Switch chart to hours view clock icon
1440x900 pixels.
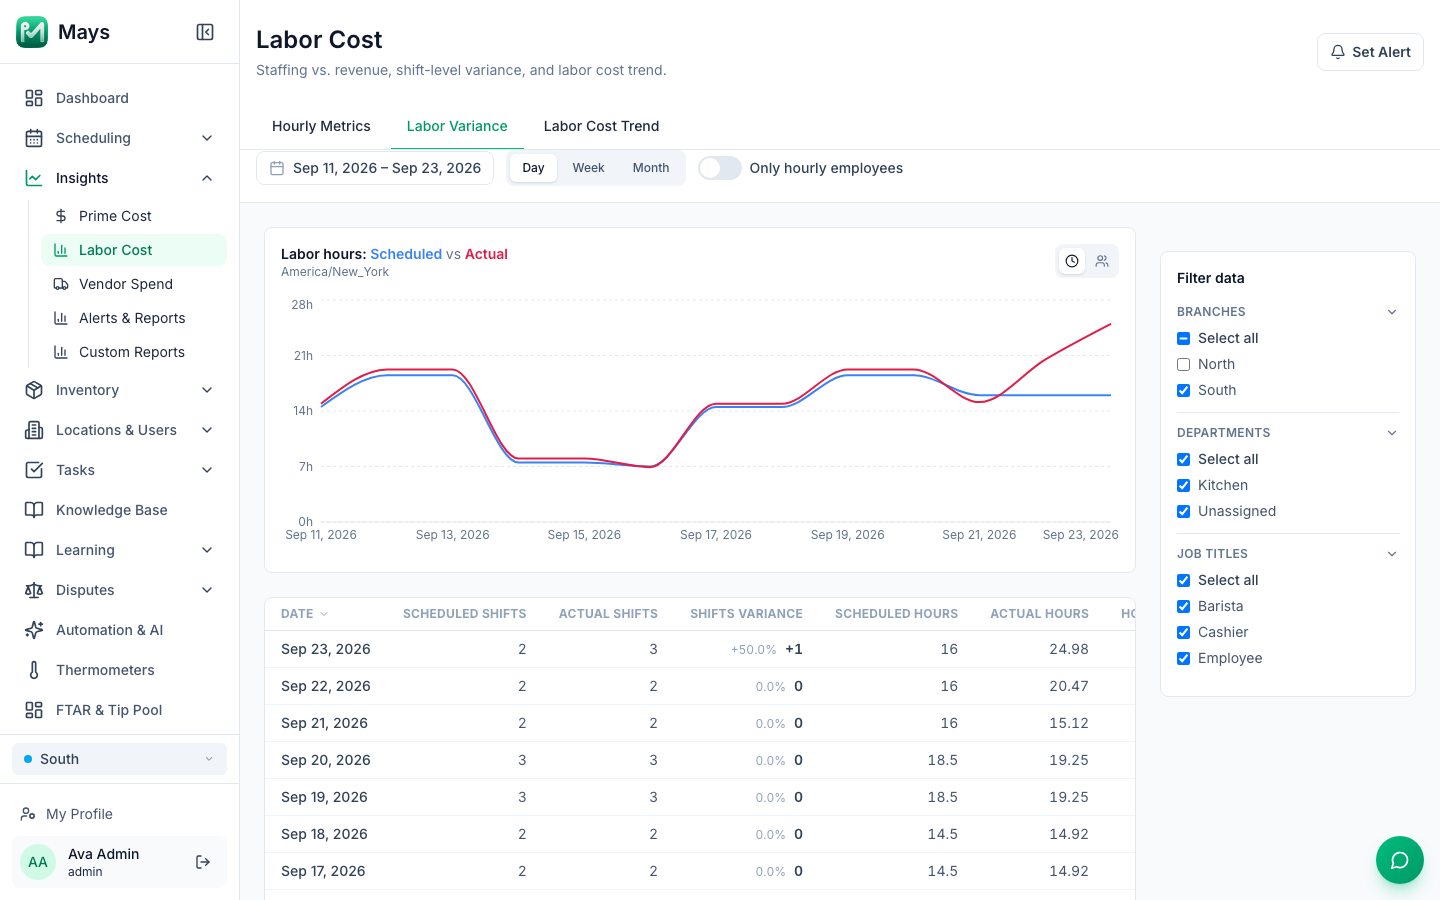pos(1072,261)
